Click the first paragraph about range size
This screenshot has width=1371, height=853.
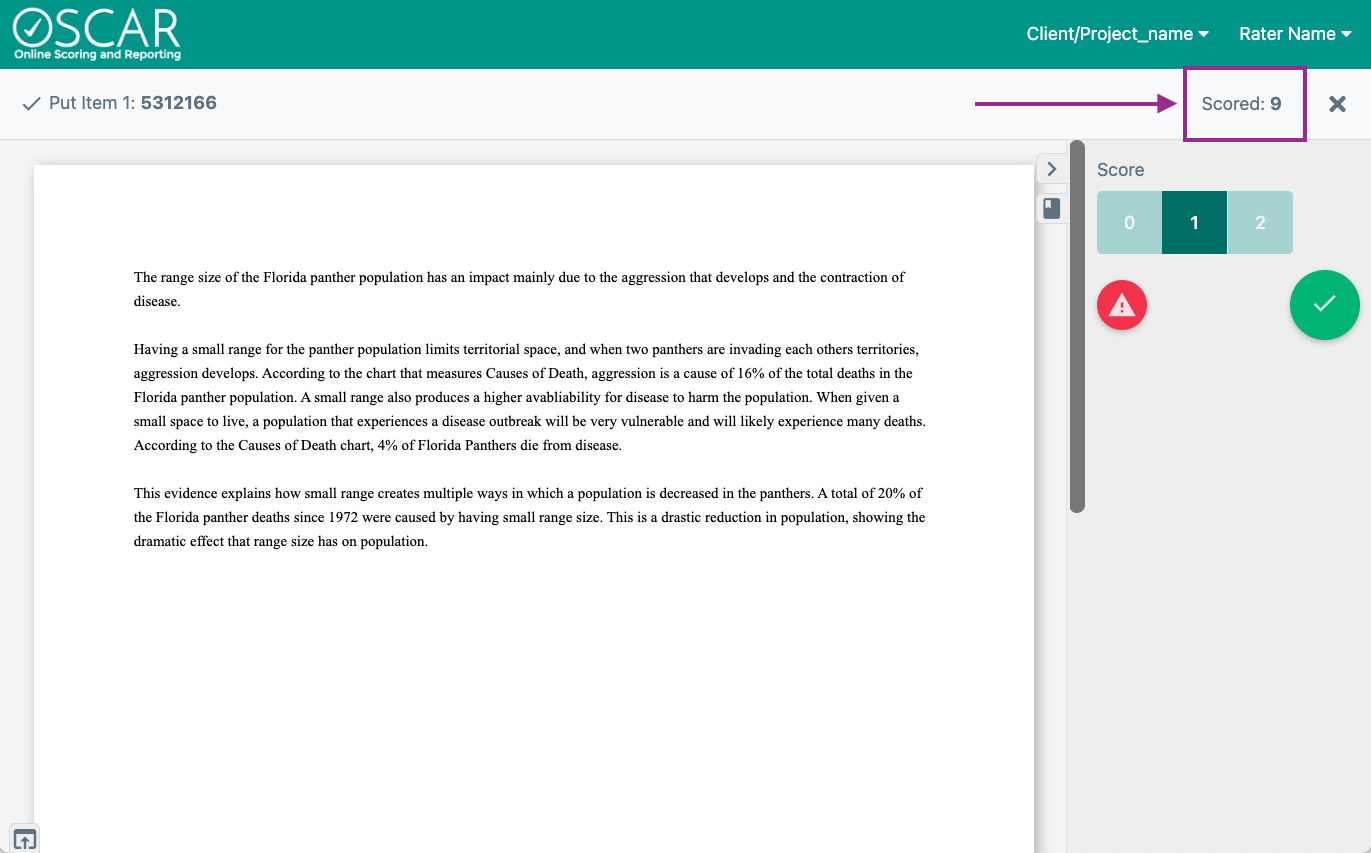[519, 289]
